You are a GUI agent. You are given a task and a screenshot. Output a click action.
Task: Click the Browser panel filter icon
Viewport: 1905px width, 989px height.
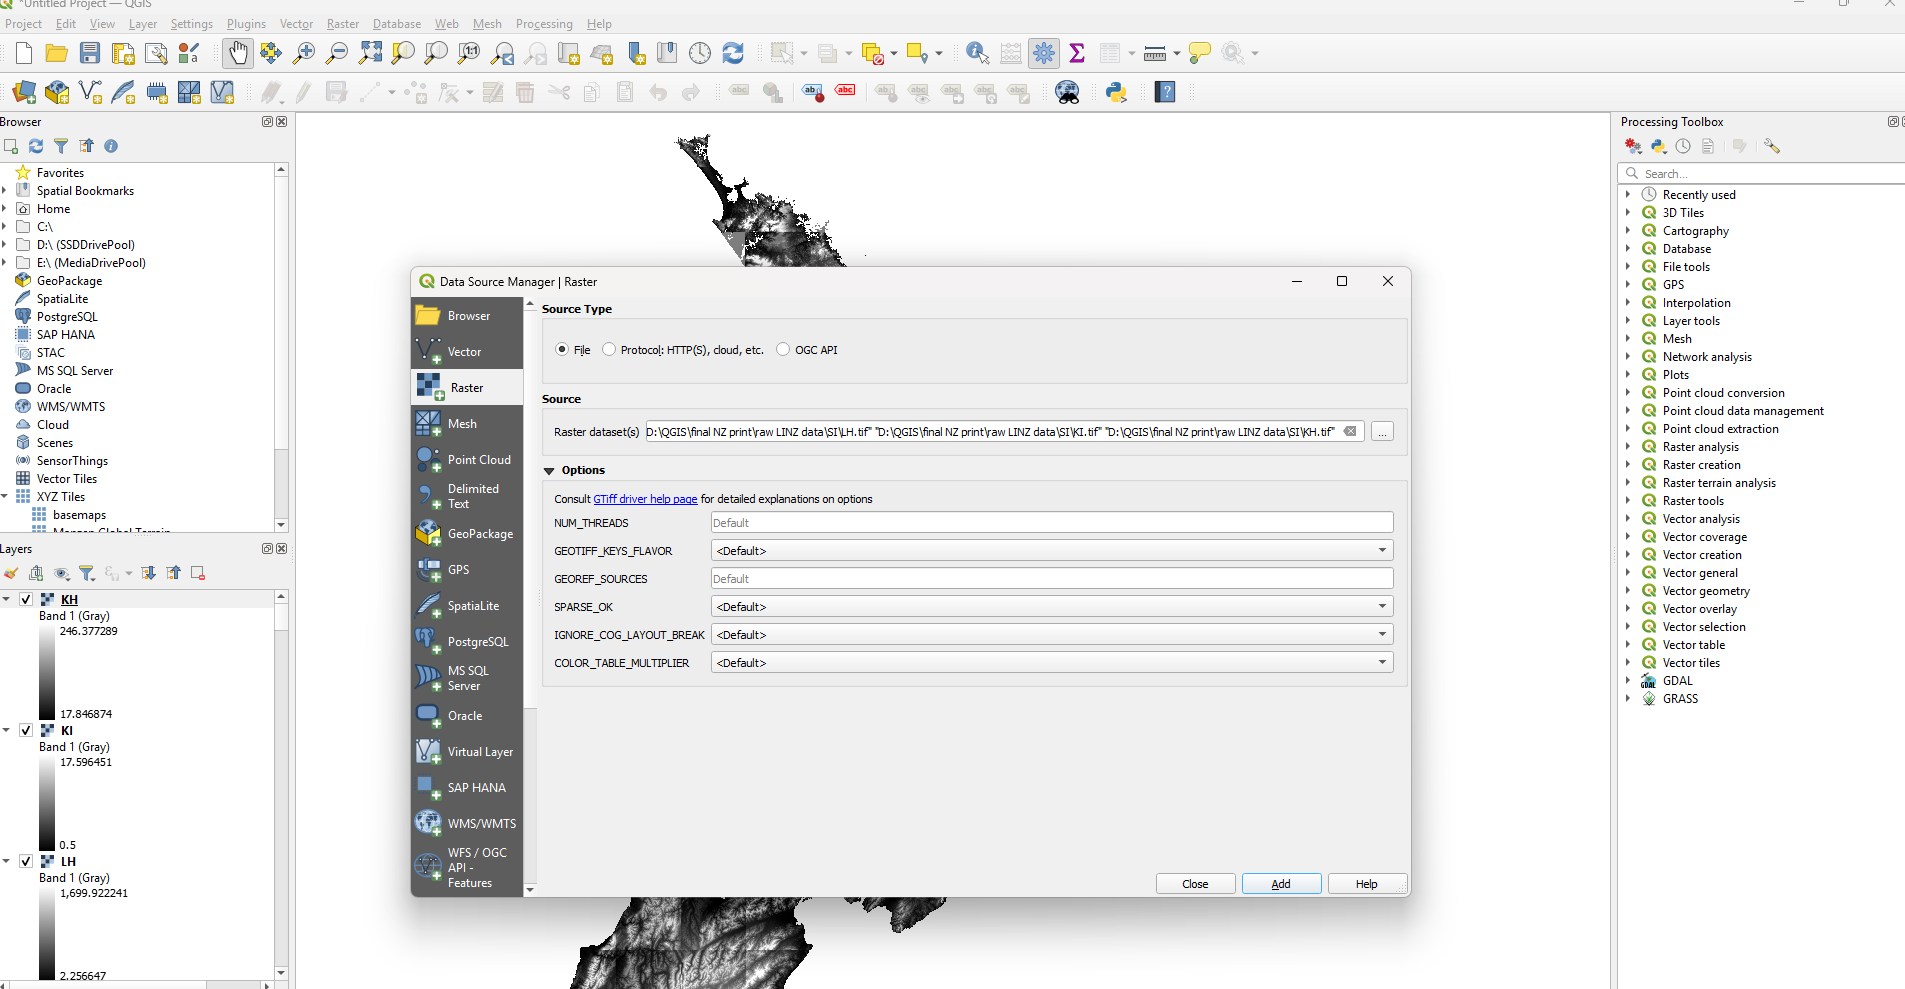[61, 146]
